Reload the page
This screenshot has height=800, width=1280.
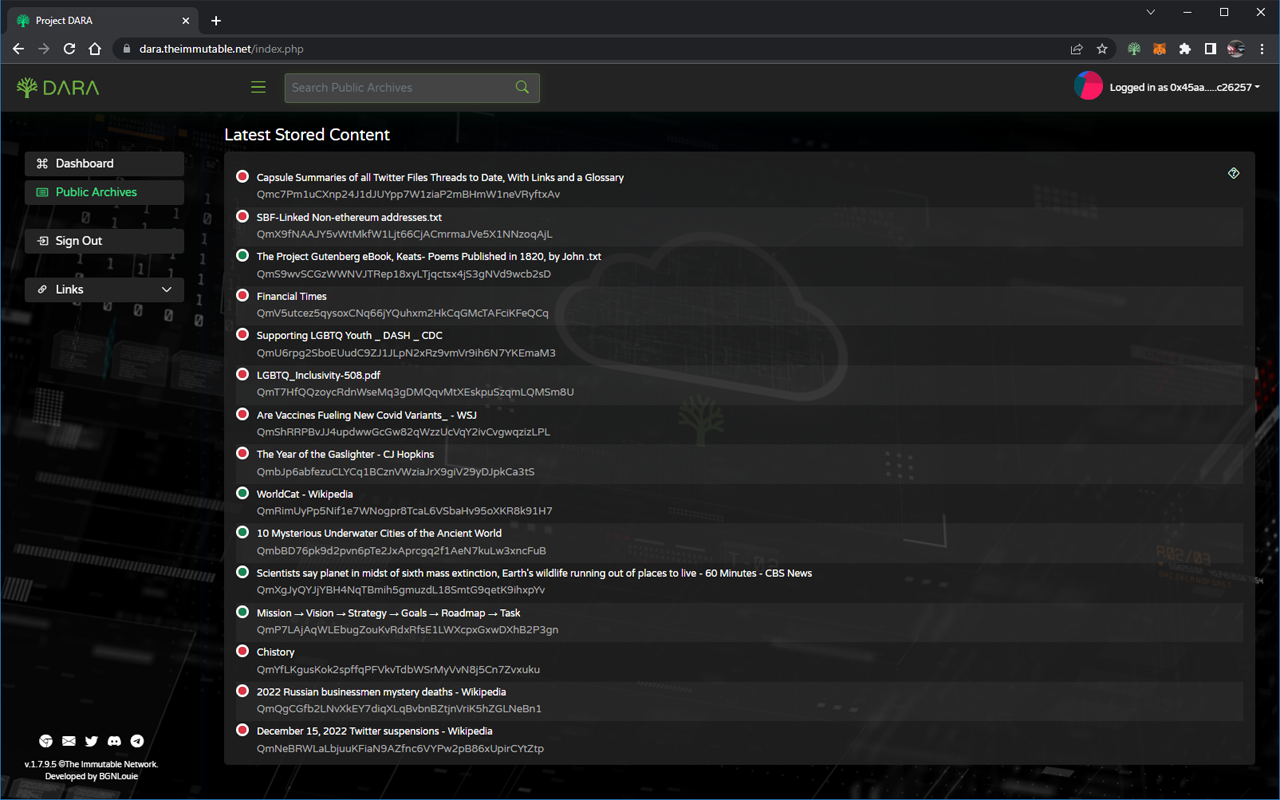69,49
